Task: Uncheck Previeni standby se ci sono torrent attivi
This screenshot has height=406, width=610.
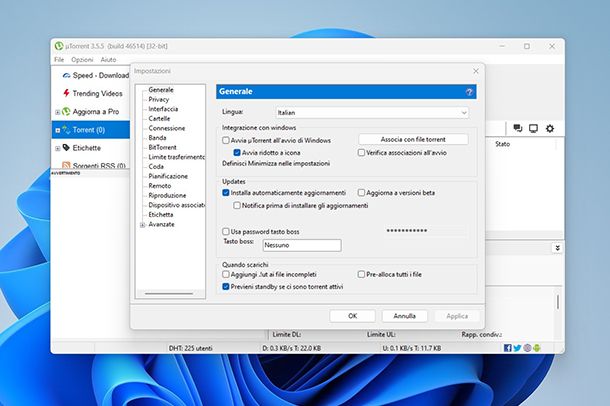Action: (226, 287)
